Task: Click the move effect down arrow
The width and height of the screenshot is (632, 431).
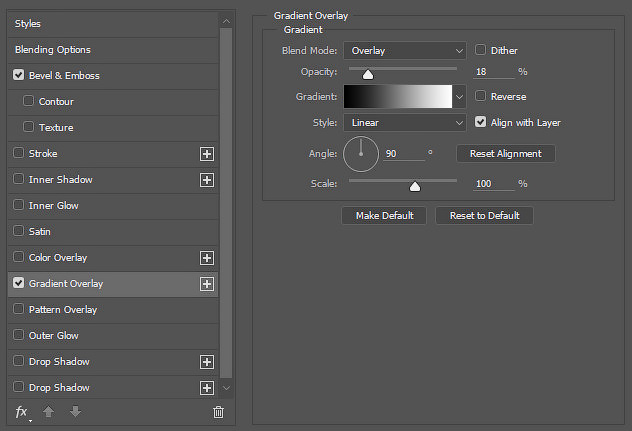Action: point(75,412)
